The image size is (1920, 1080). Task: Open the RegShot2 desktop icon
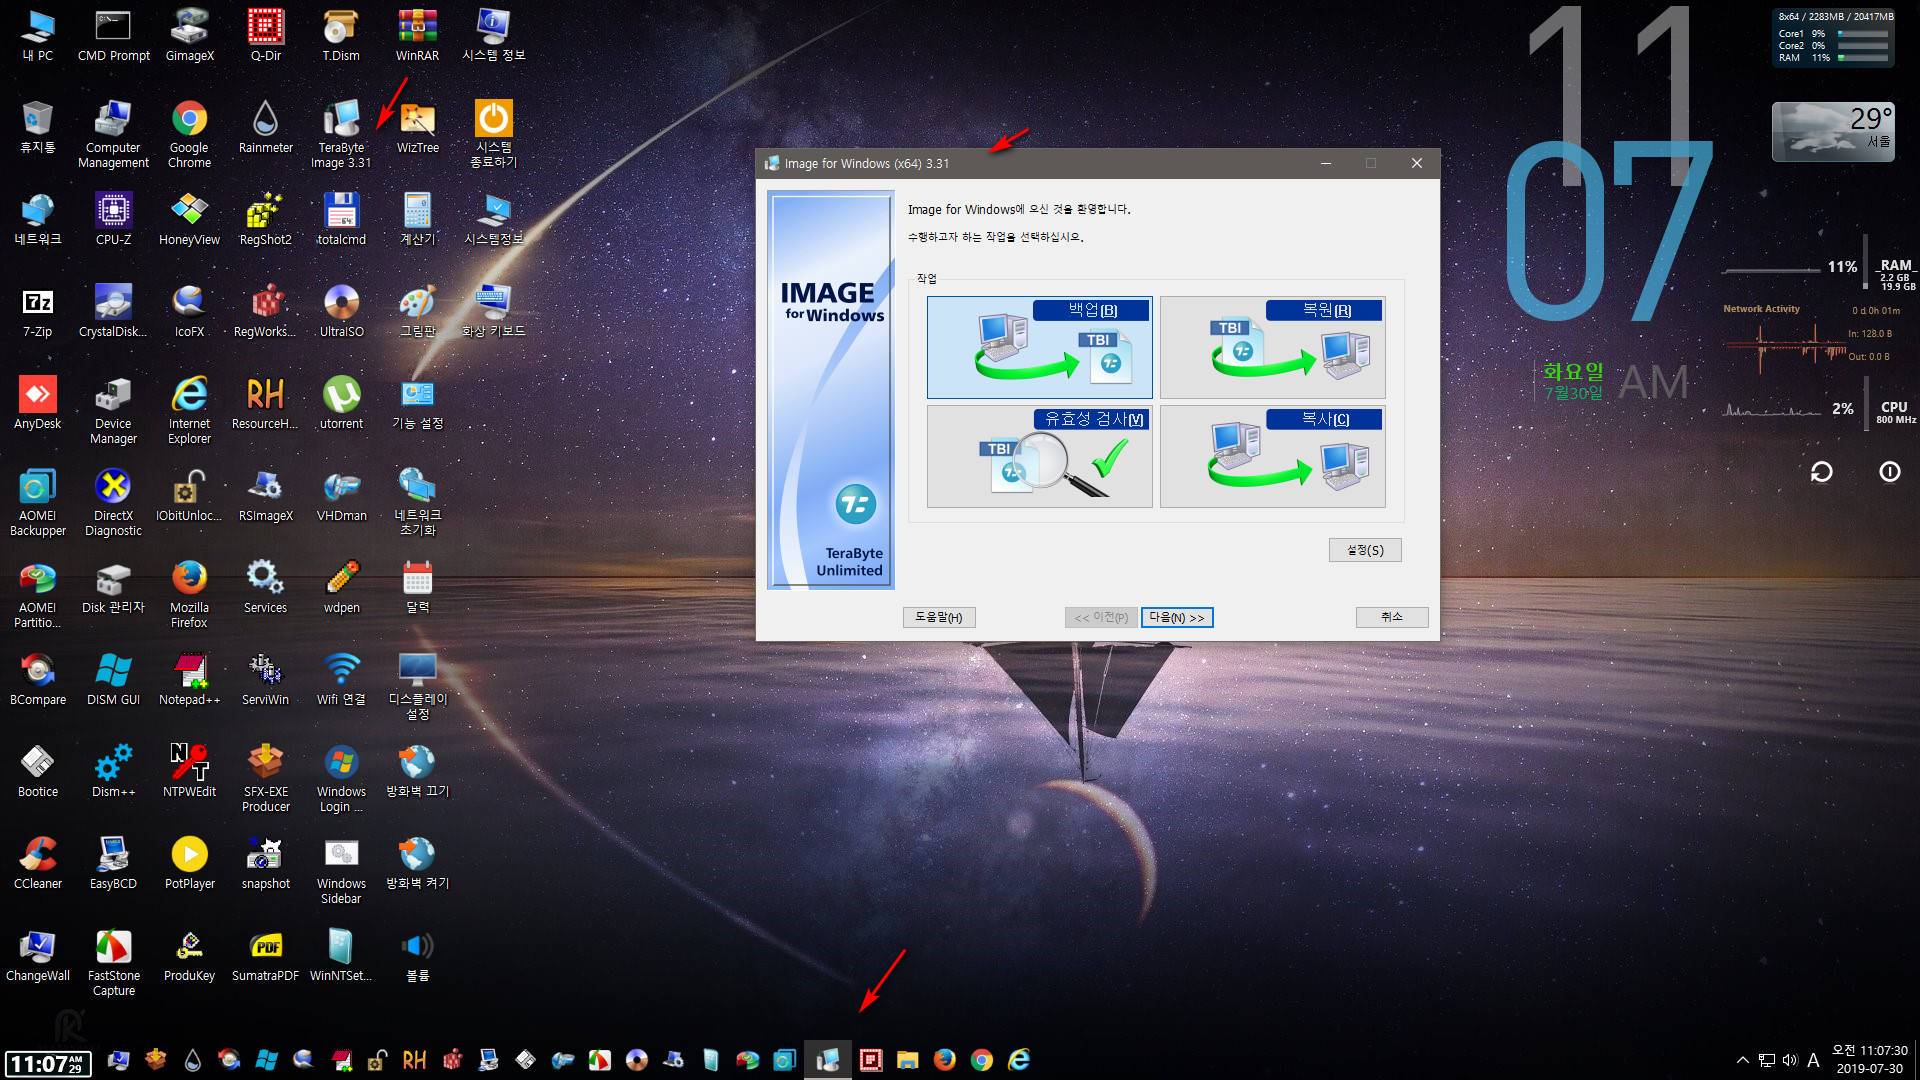tap(265, 219)
